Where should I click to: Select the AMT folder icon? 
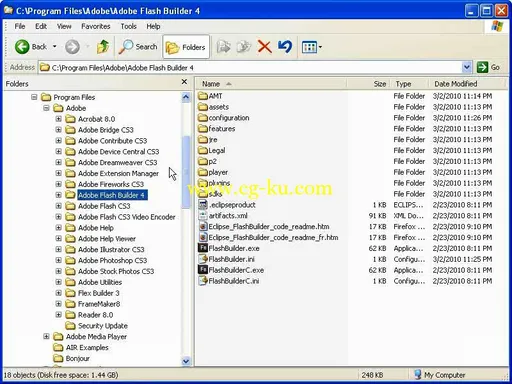[x=203, y=96]
